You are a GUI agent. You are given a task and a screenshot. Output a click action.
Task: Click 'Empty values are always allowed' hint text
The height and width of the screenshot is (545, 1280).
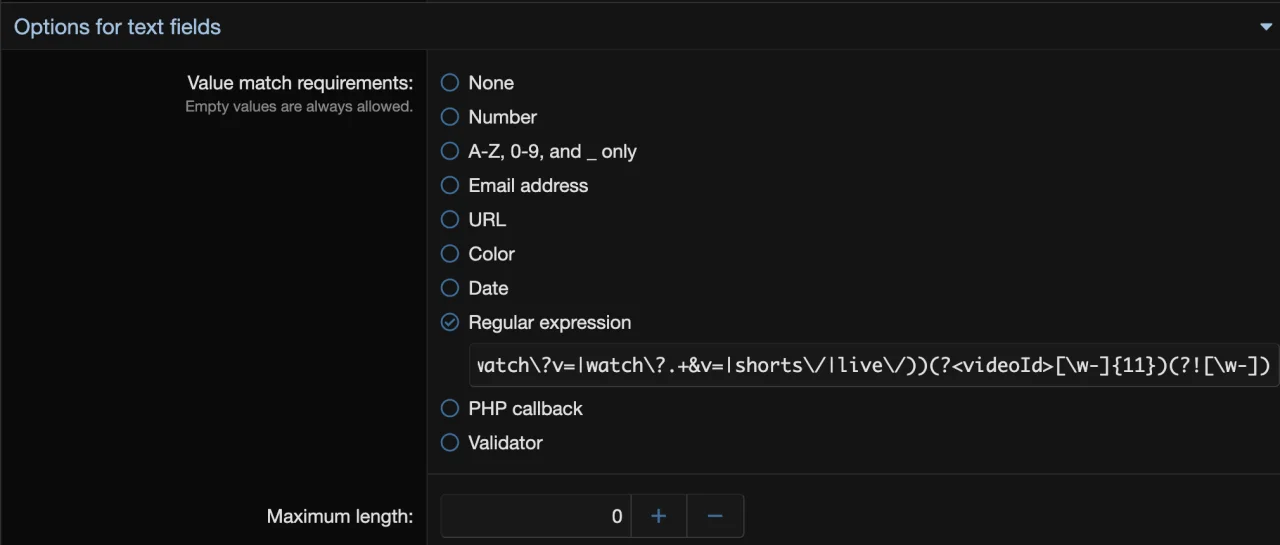(x=298, y=106)
